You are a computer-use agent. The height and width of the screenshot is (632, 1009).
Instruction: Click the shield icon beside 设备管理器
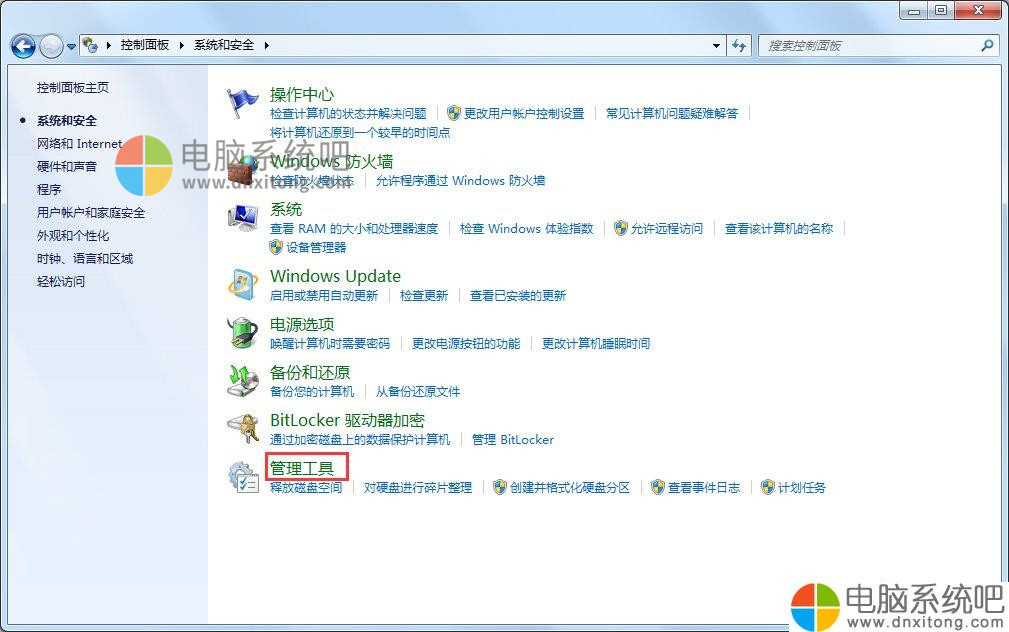276,247
